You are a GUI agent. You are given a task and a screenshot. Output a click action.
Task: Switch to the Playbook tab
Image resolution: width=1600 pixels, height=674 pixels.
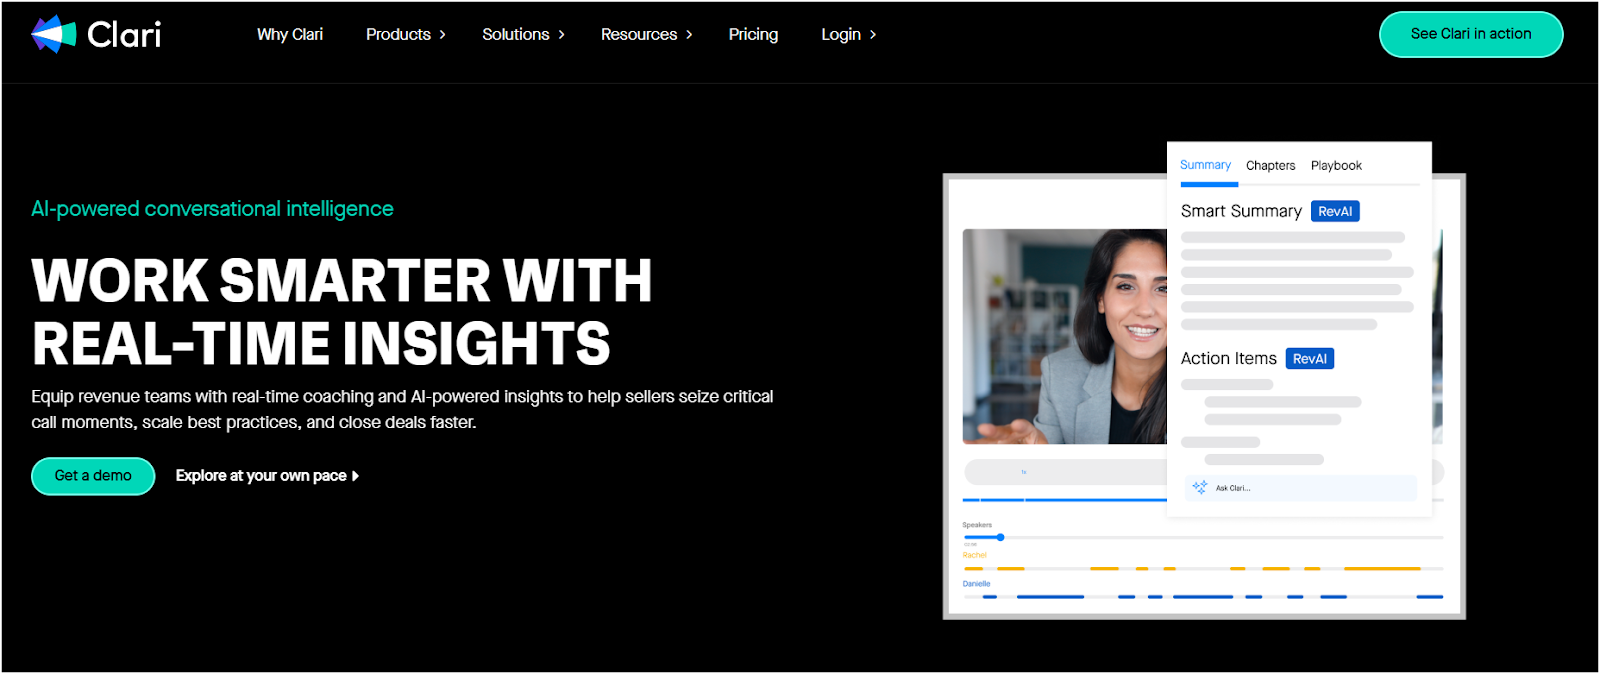pos(1336,166)
